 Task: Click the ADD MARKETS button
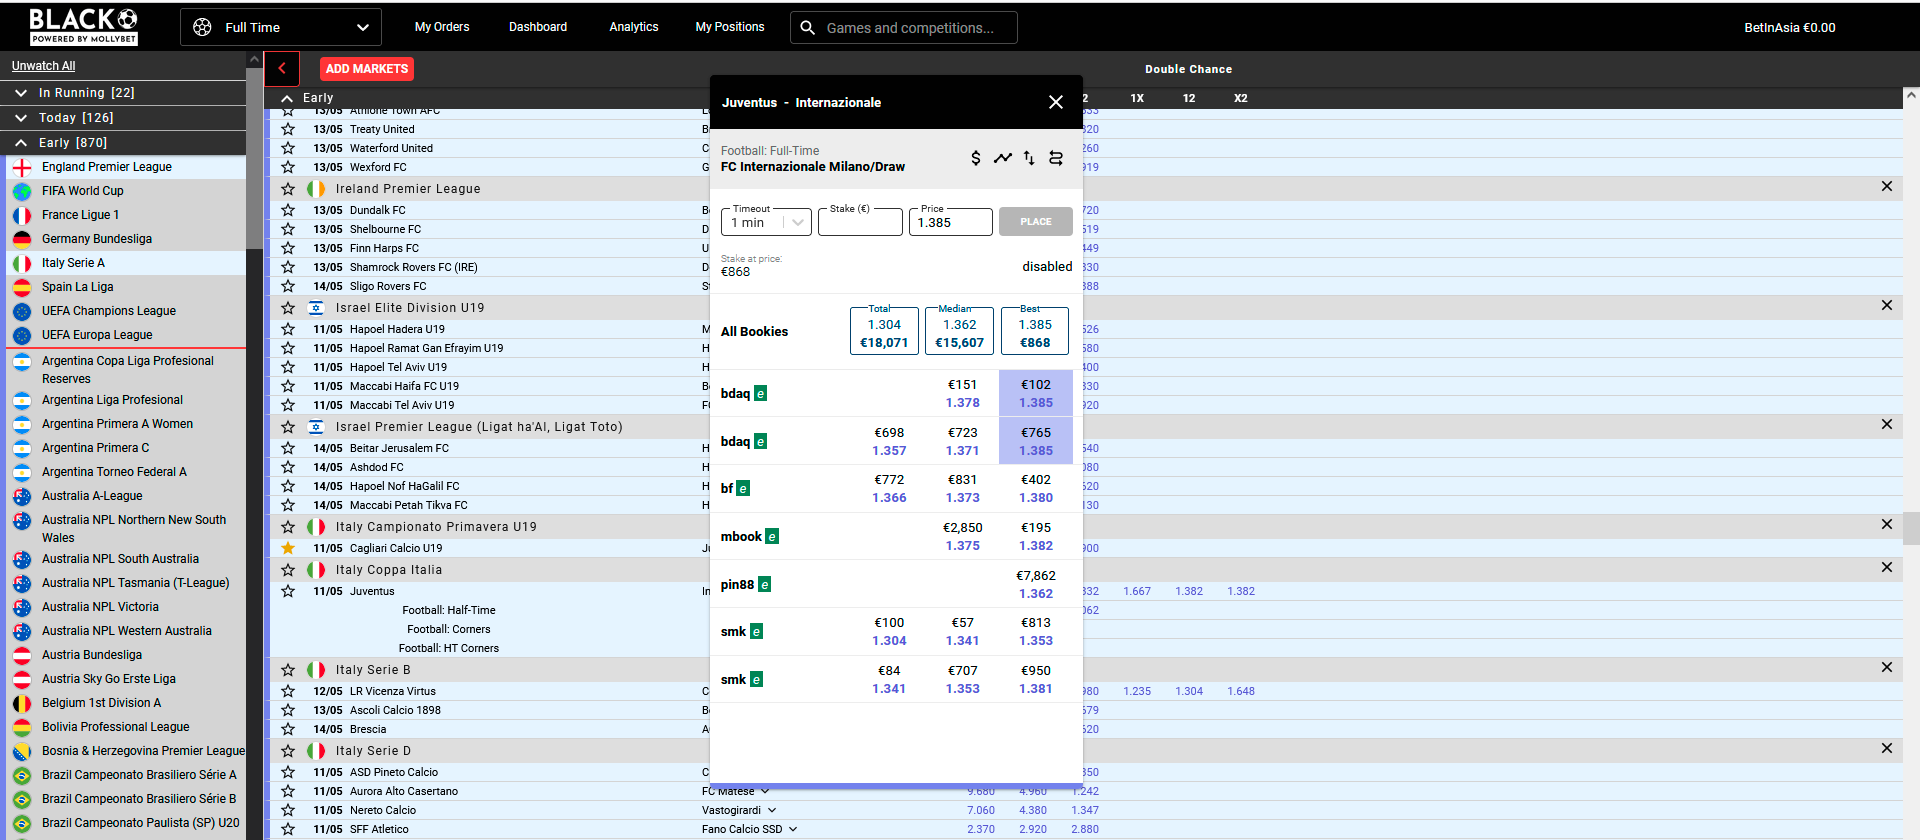tap(367, 69)
